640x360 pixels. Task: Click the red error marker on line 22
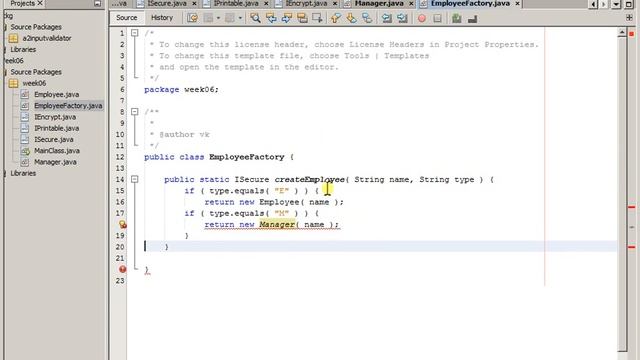pyautogui.click(x=122, y=269)
